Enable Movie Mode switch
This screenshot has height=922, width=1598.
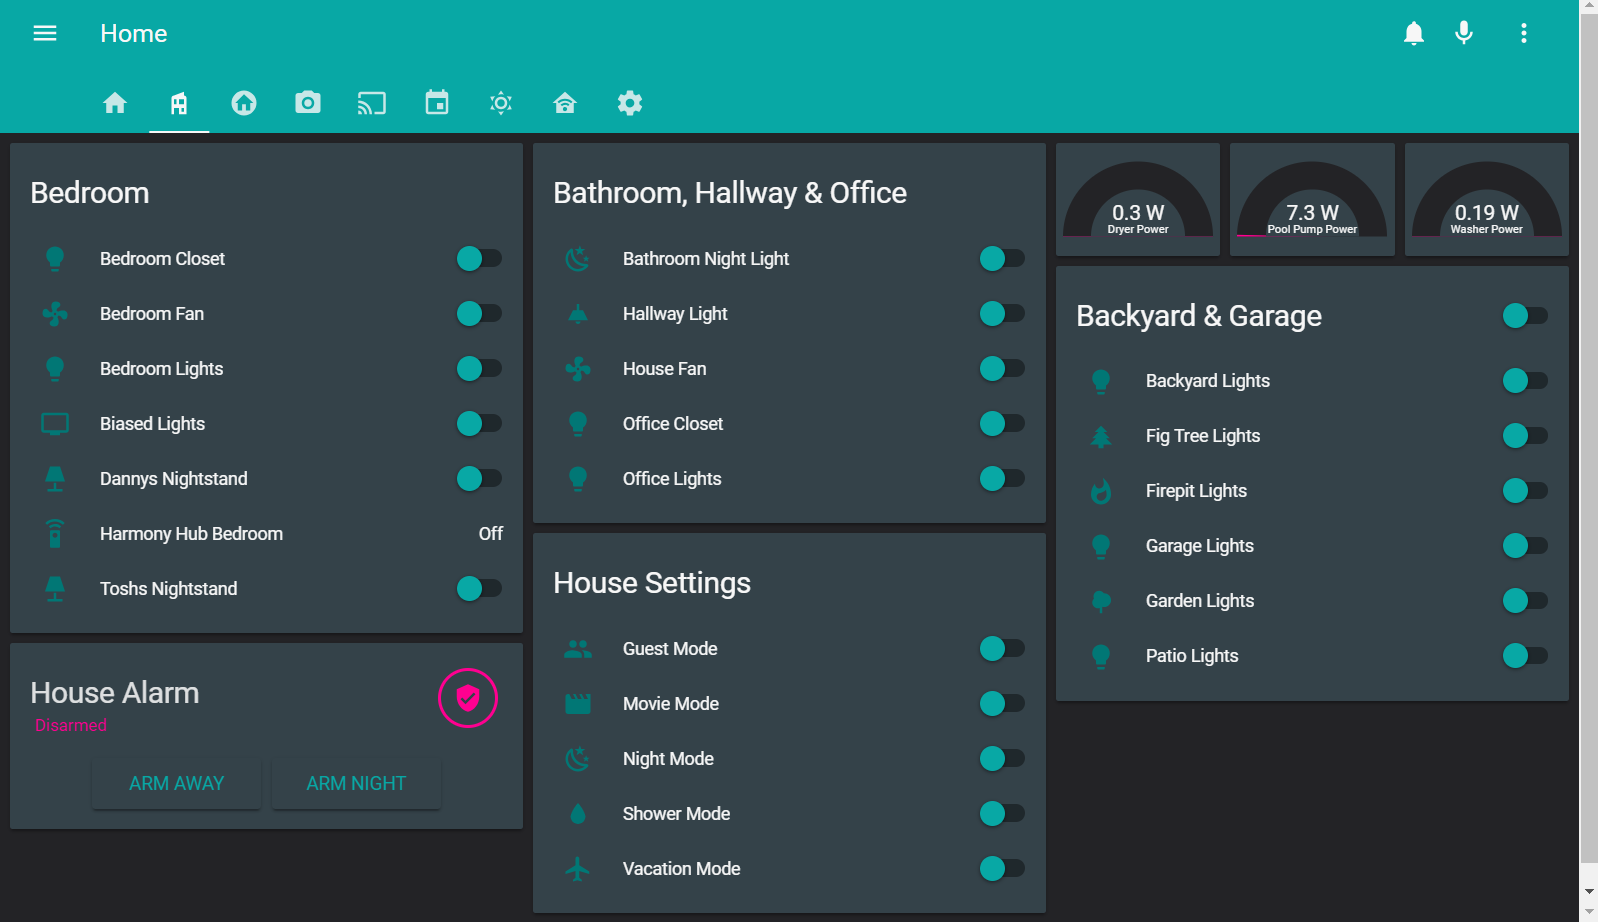point(1002,703)
